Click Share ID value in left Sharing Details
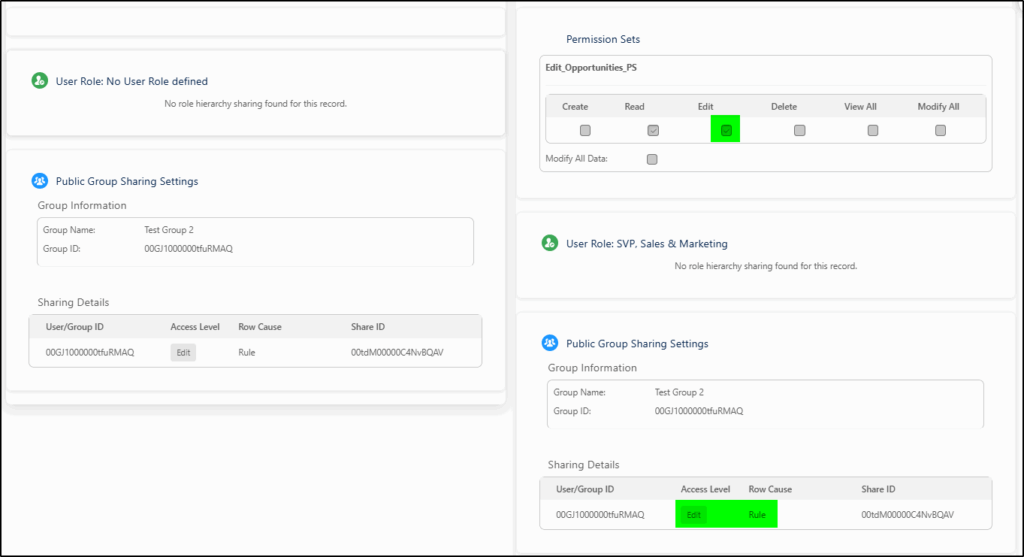Viewport: 1024px width, 557px height. (400, 353)
